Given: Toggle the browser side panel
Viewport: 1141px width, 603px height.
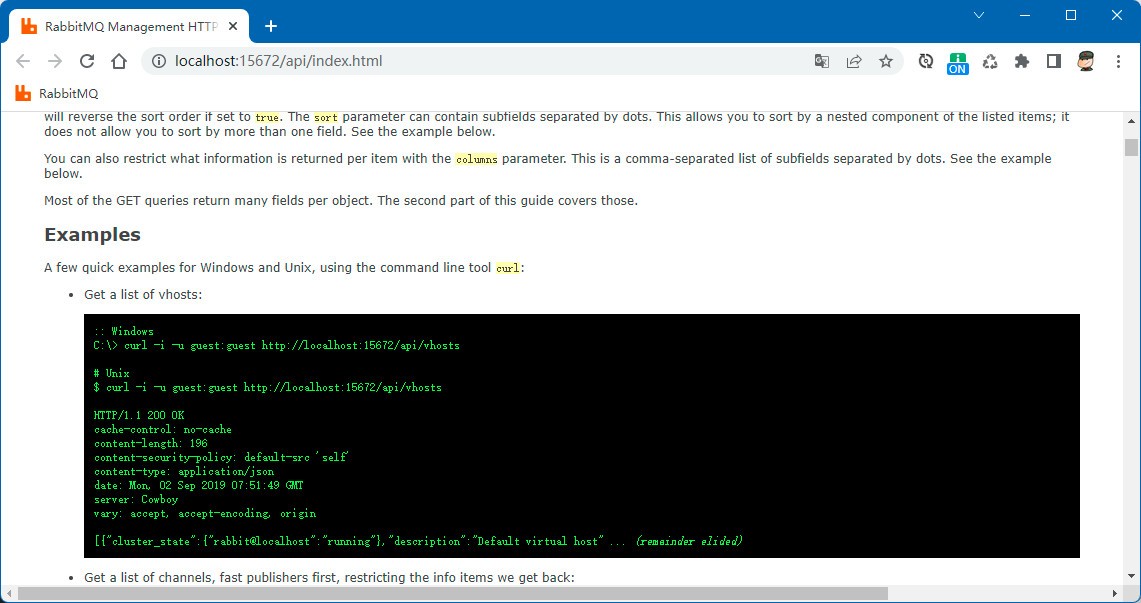Looking at the screenshot, I should pyautogui.click(x=1054, y=61).
